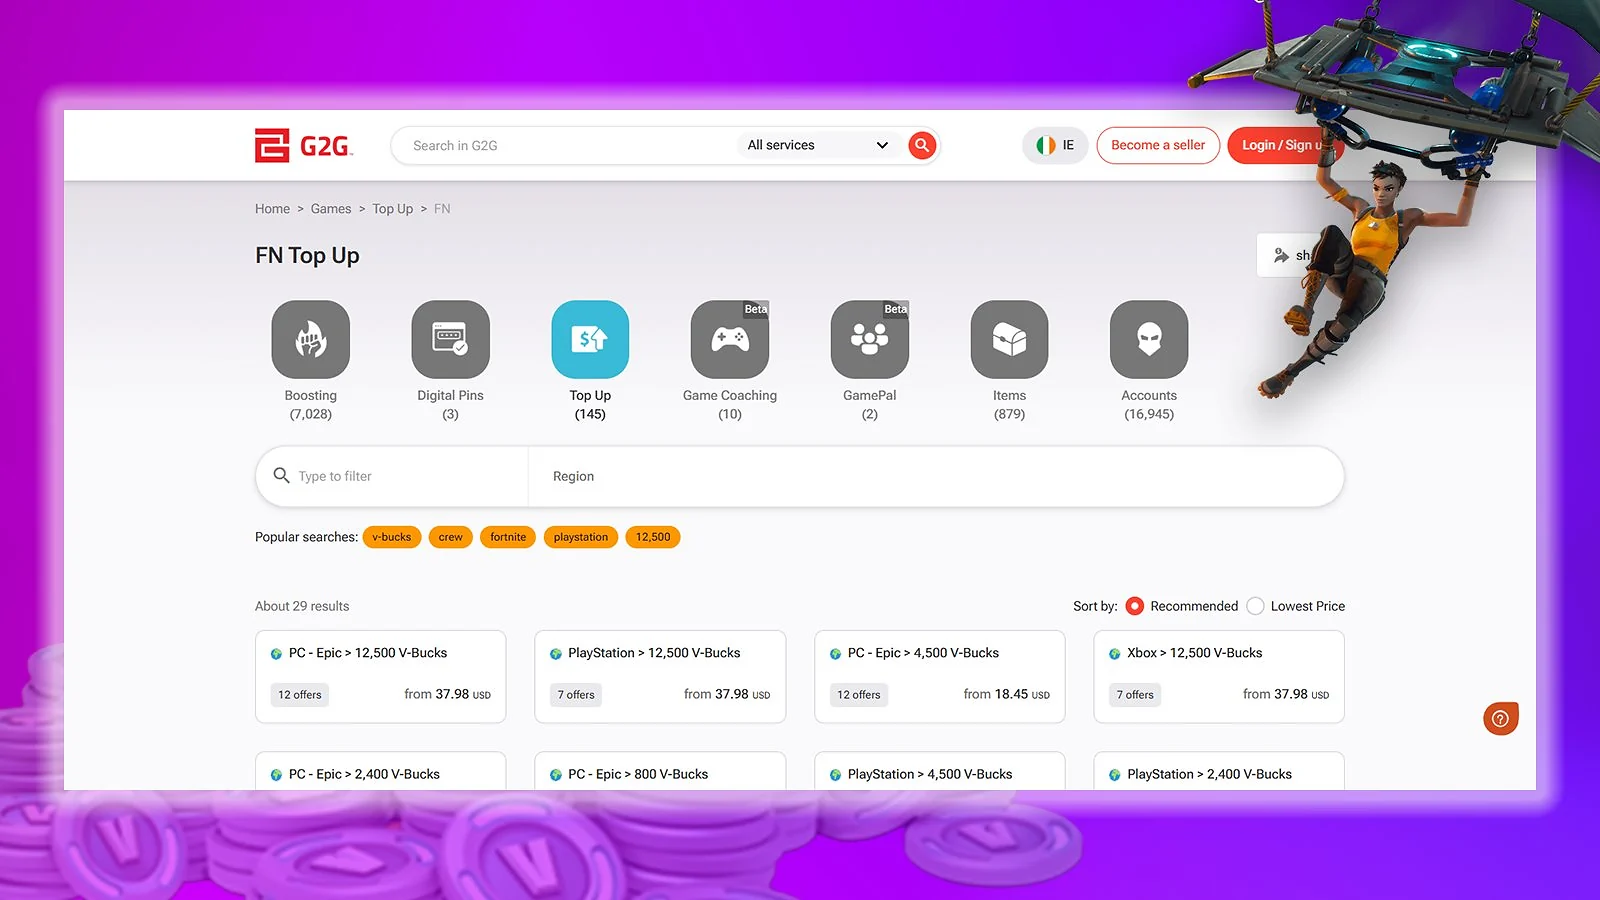The image size is (1600, 900).
Task: Click the 12,500 popular search tag
Action: [653, 537]
